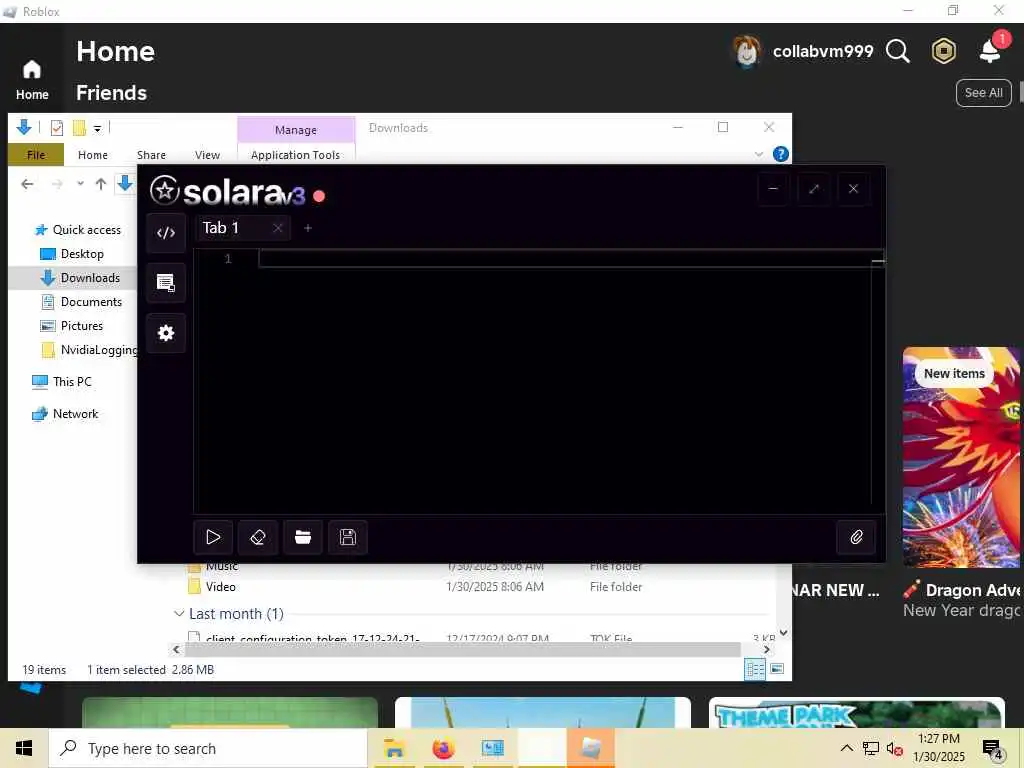Collapse the Last month (1) group
This screenshot has height=768, width=1024.
tap(179, 614)
